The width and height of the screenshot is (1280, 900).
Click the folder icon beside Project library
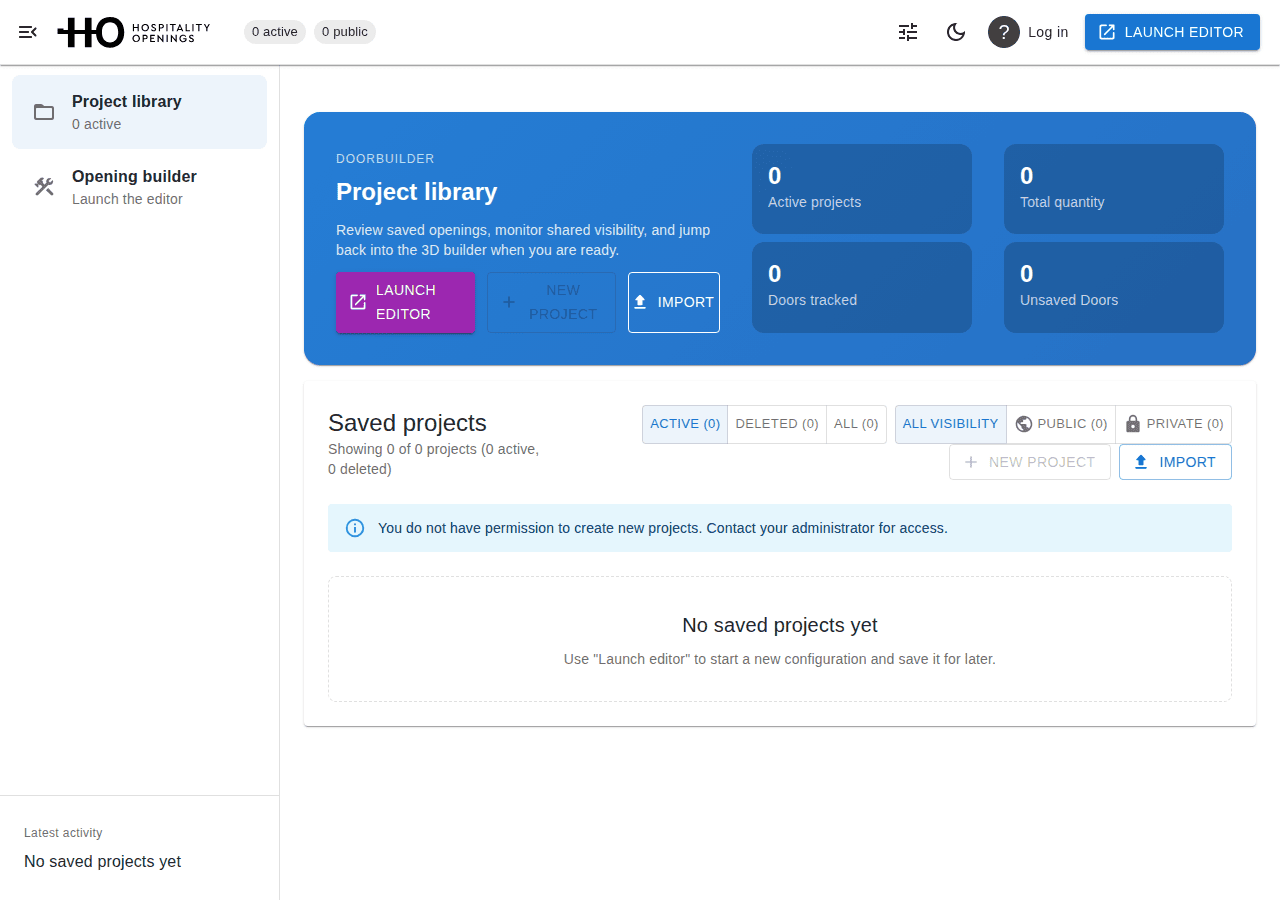[x=44, y=112]
